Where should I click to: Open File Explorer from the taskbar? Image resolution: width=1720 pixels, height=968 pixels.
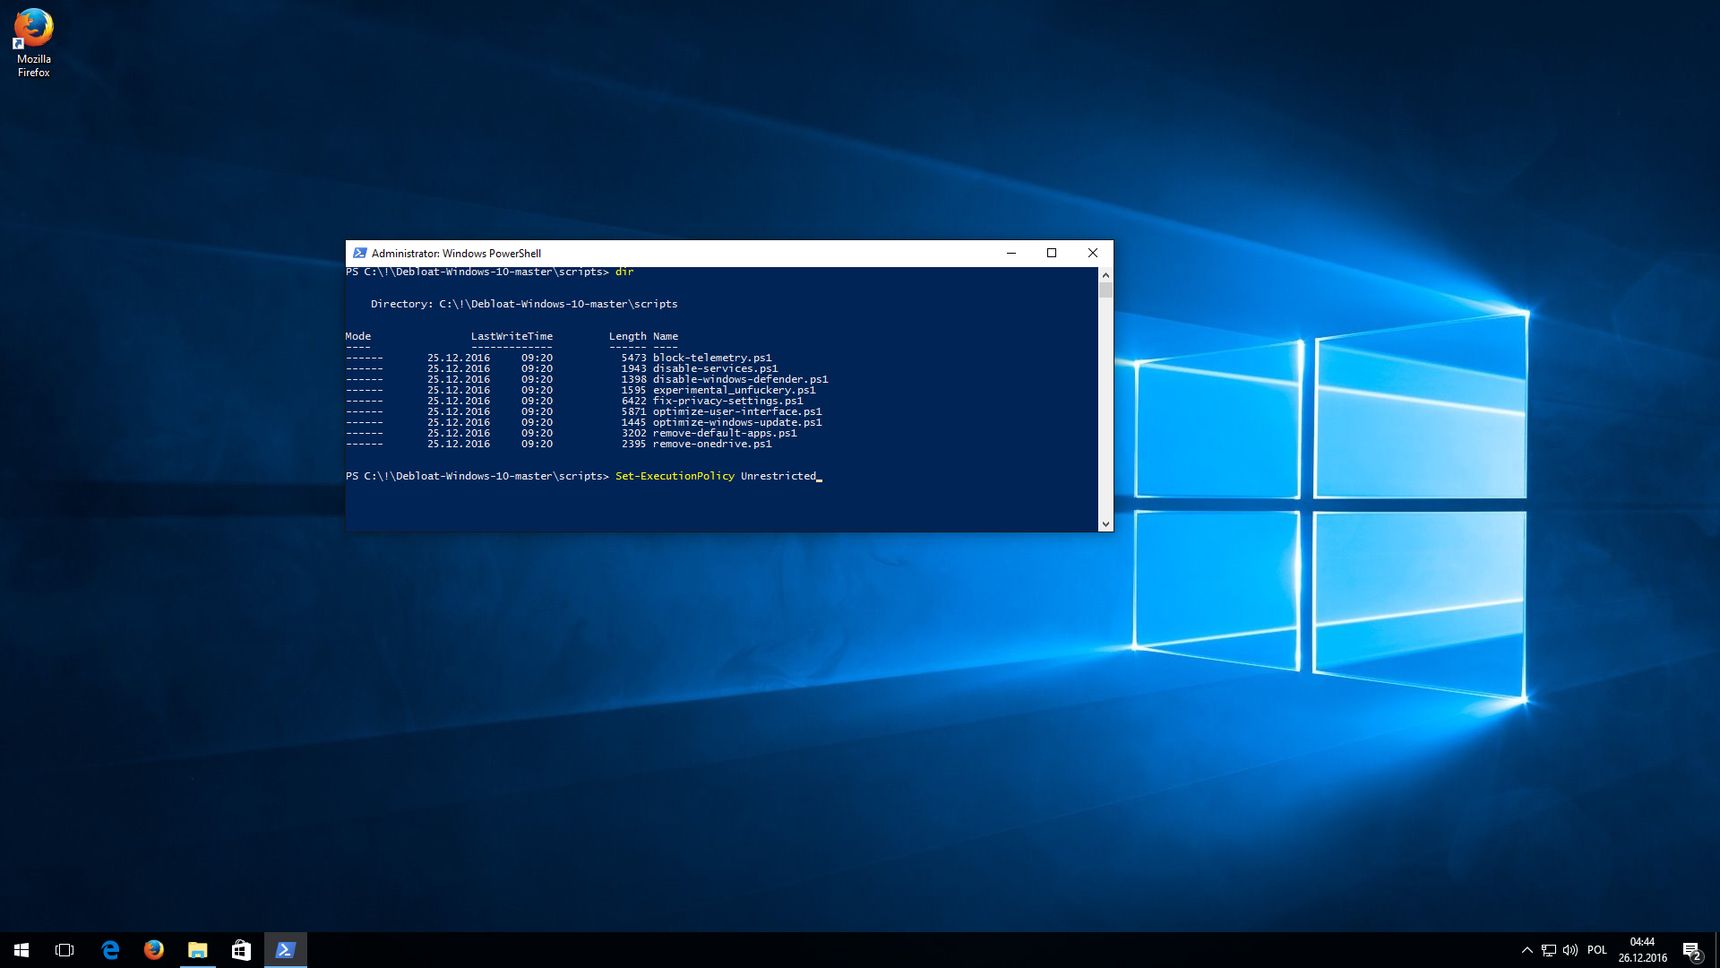[197, 950]
